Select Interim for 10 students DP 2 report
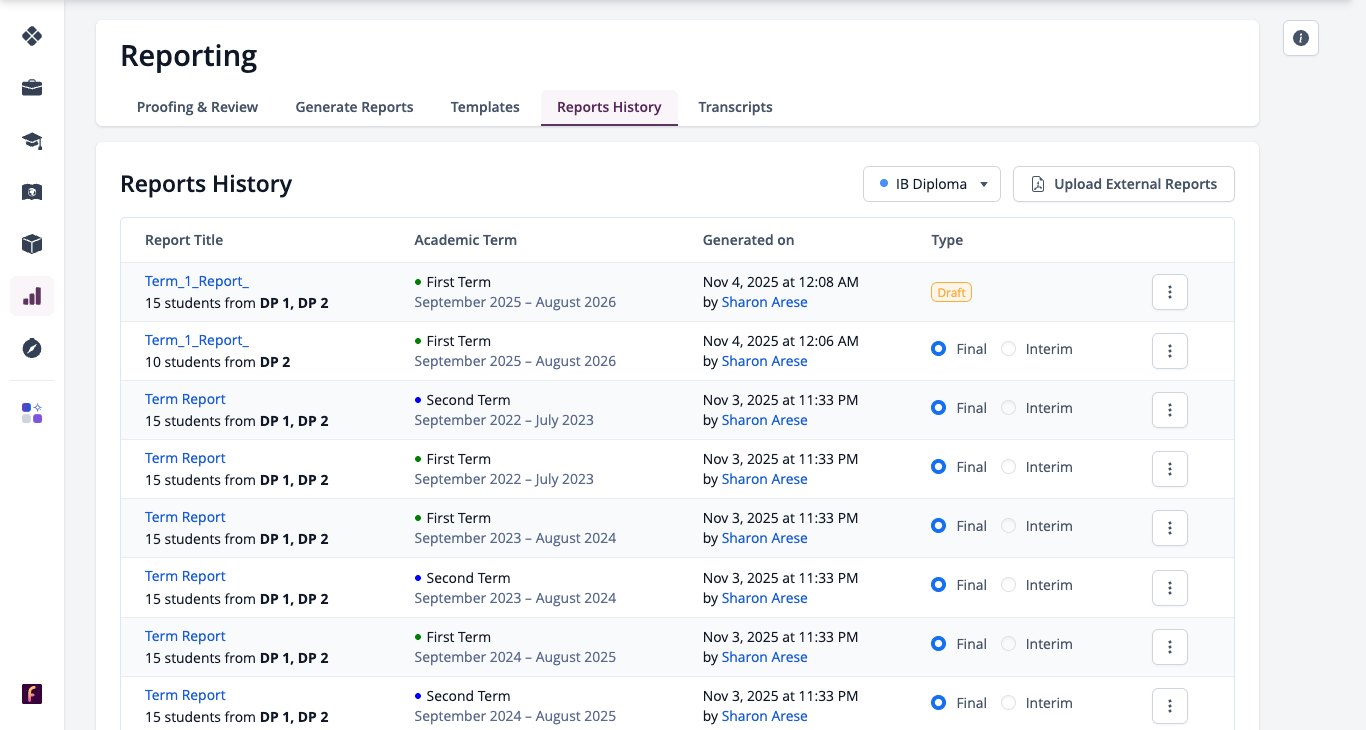Image resolution: width=1366 pixels, height=730 pixels. click(1008, 349)
